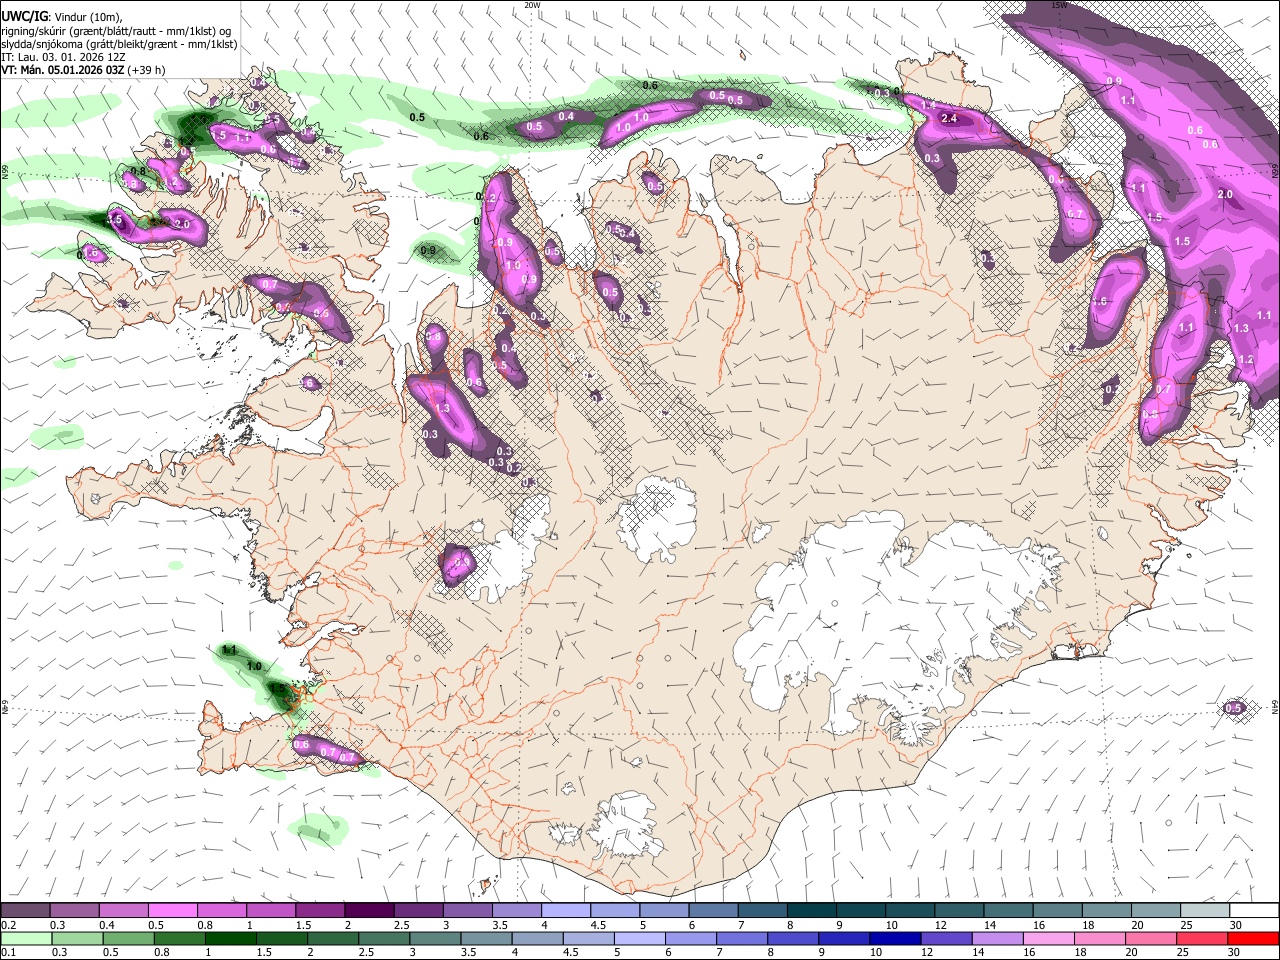Click the white top-row swatch starting at 30
Viewport: 1280px width, 960px height.
click(1254, 911)
